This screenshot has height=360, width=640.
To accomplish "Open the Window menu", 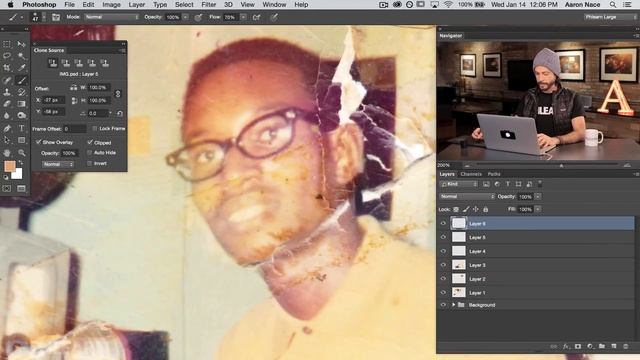I will (274, 4).
